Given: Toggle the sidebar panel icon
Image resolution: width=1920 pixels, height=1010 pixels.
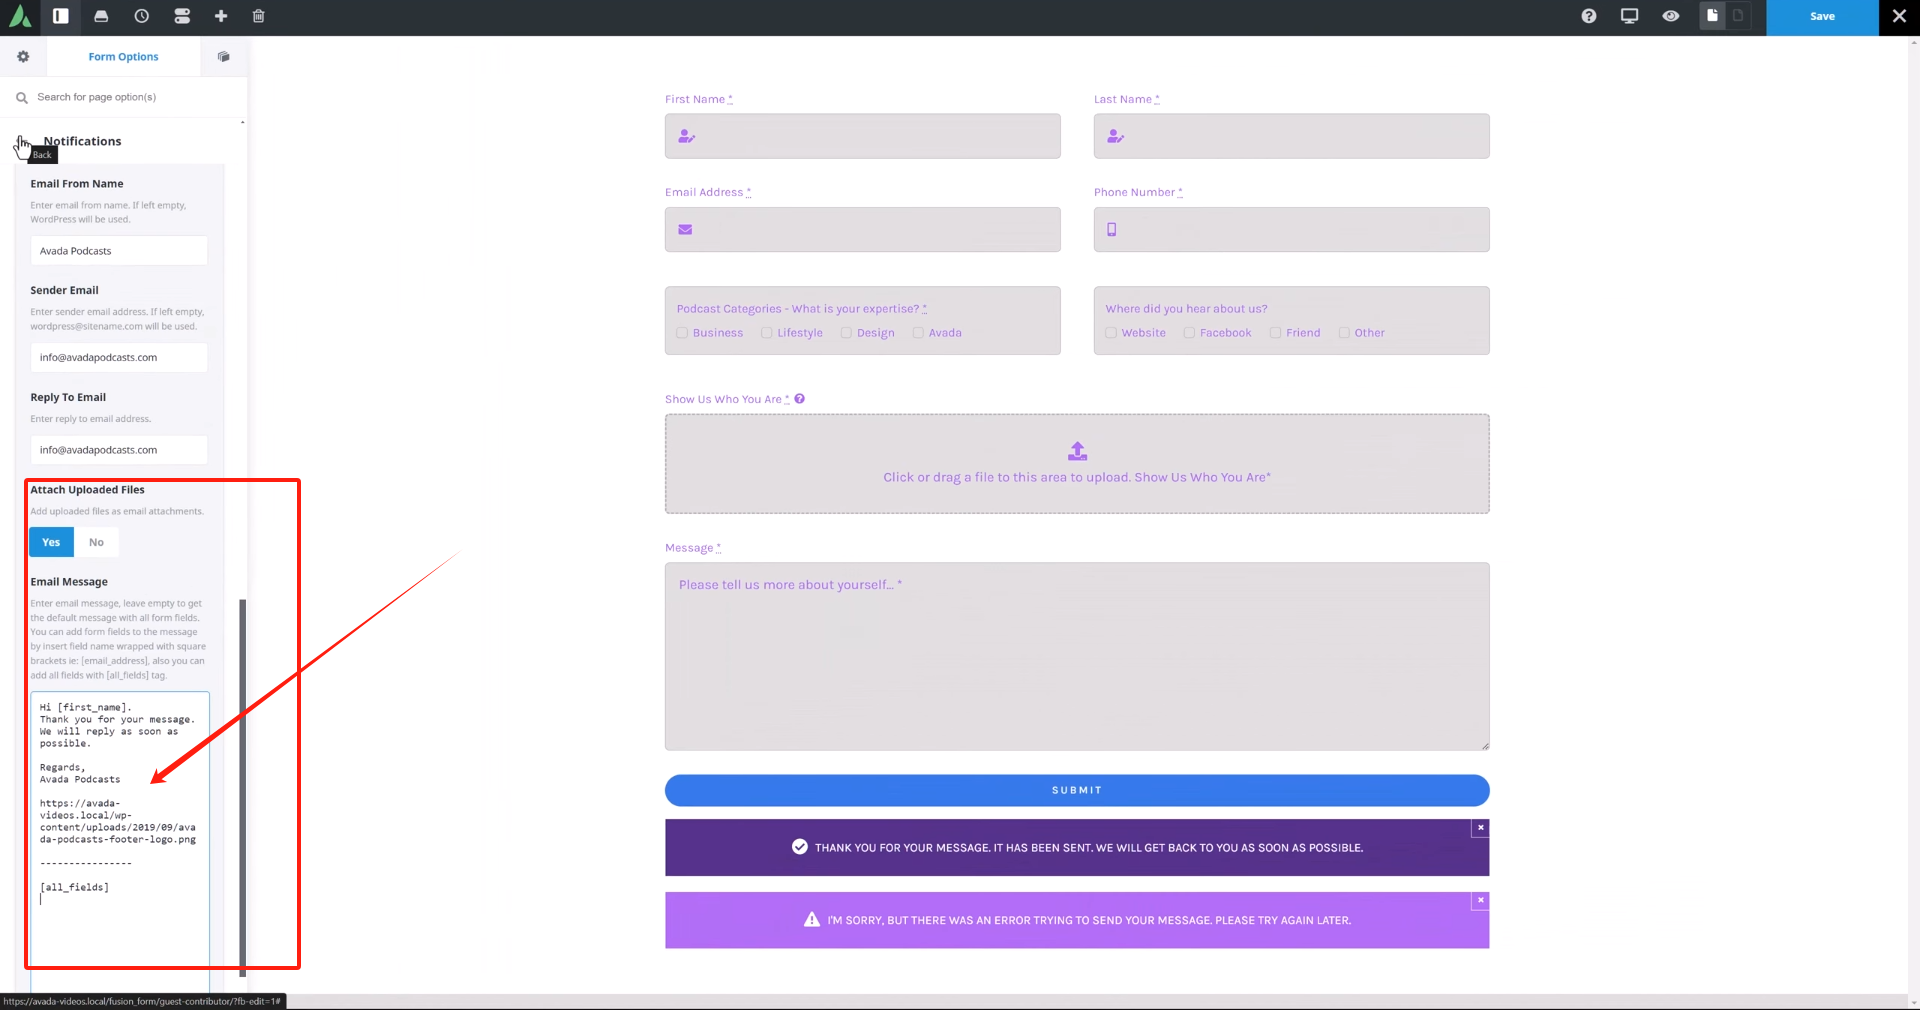Looking at the screenshot, I should pyautogui.click(x=61, y=16).
